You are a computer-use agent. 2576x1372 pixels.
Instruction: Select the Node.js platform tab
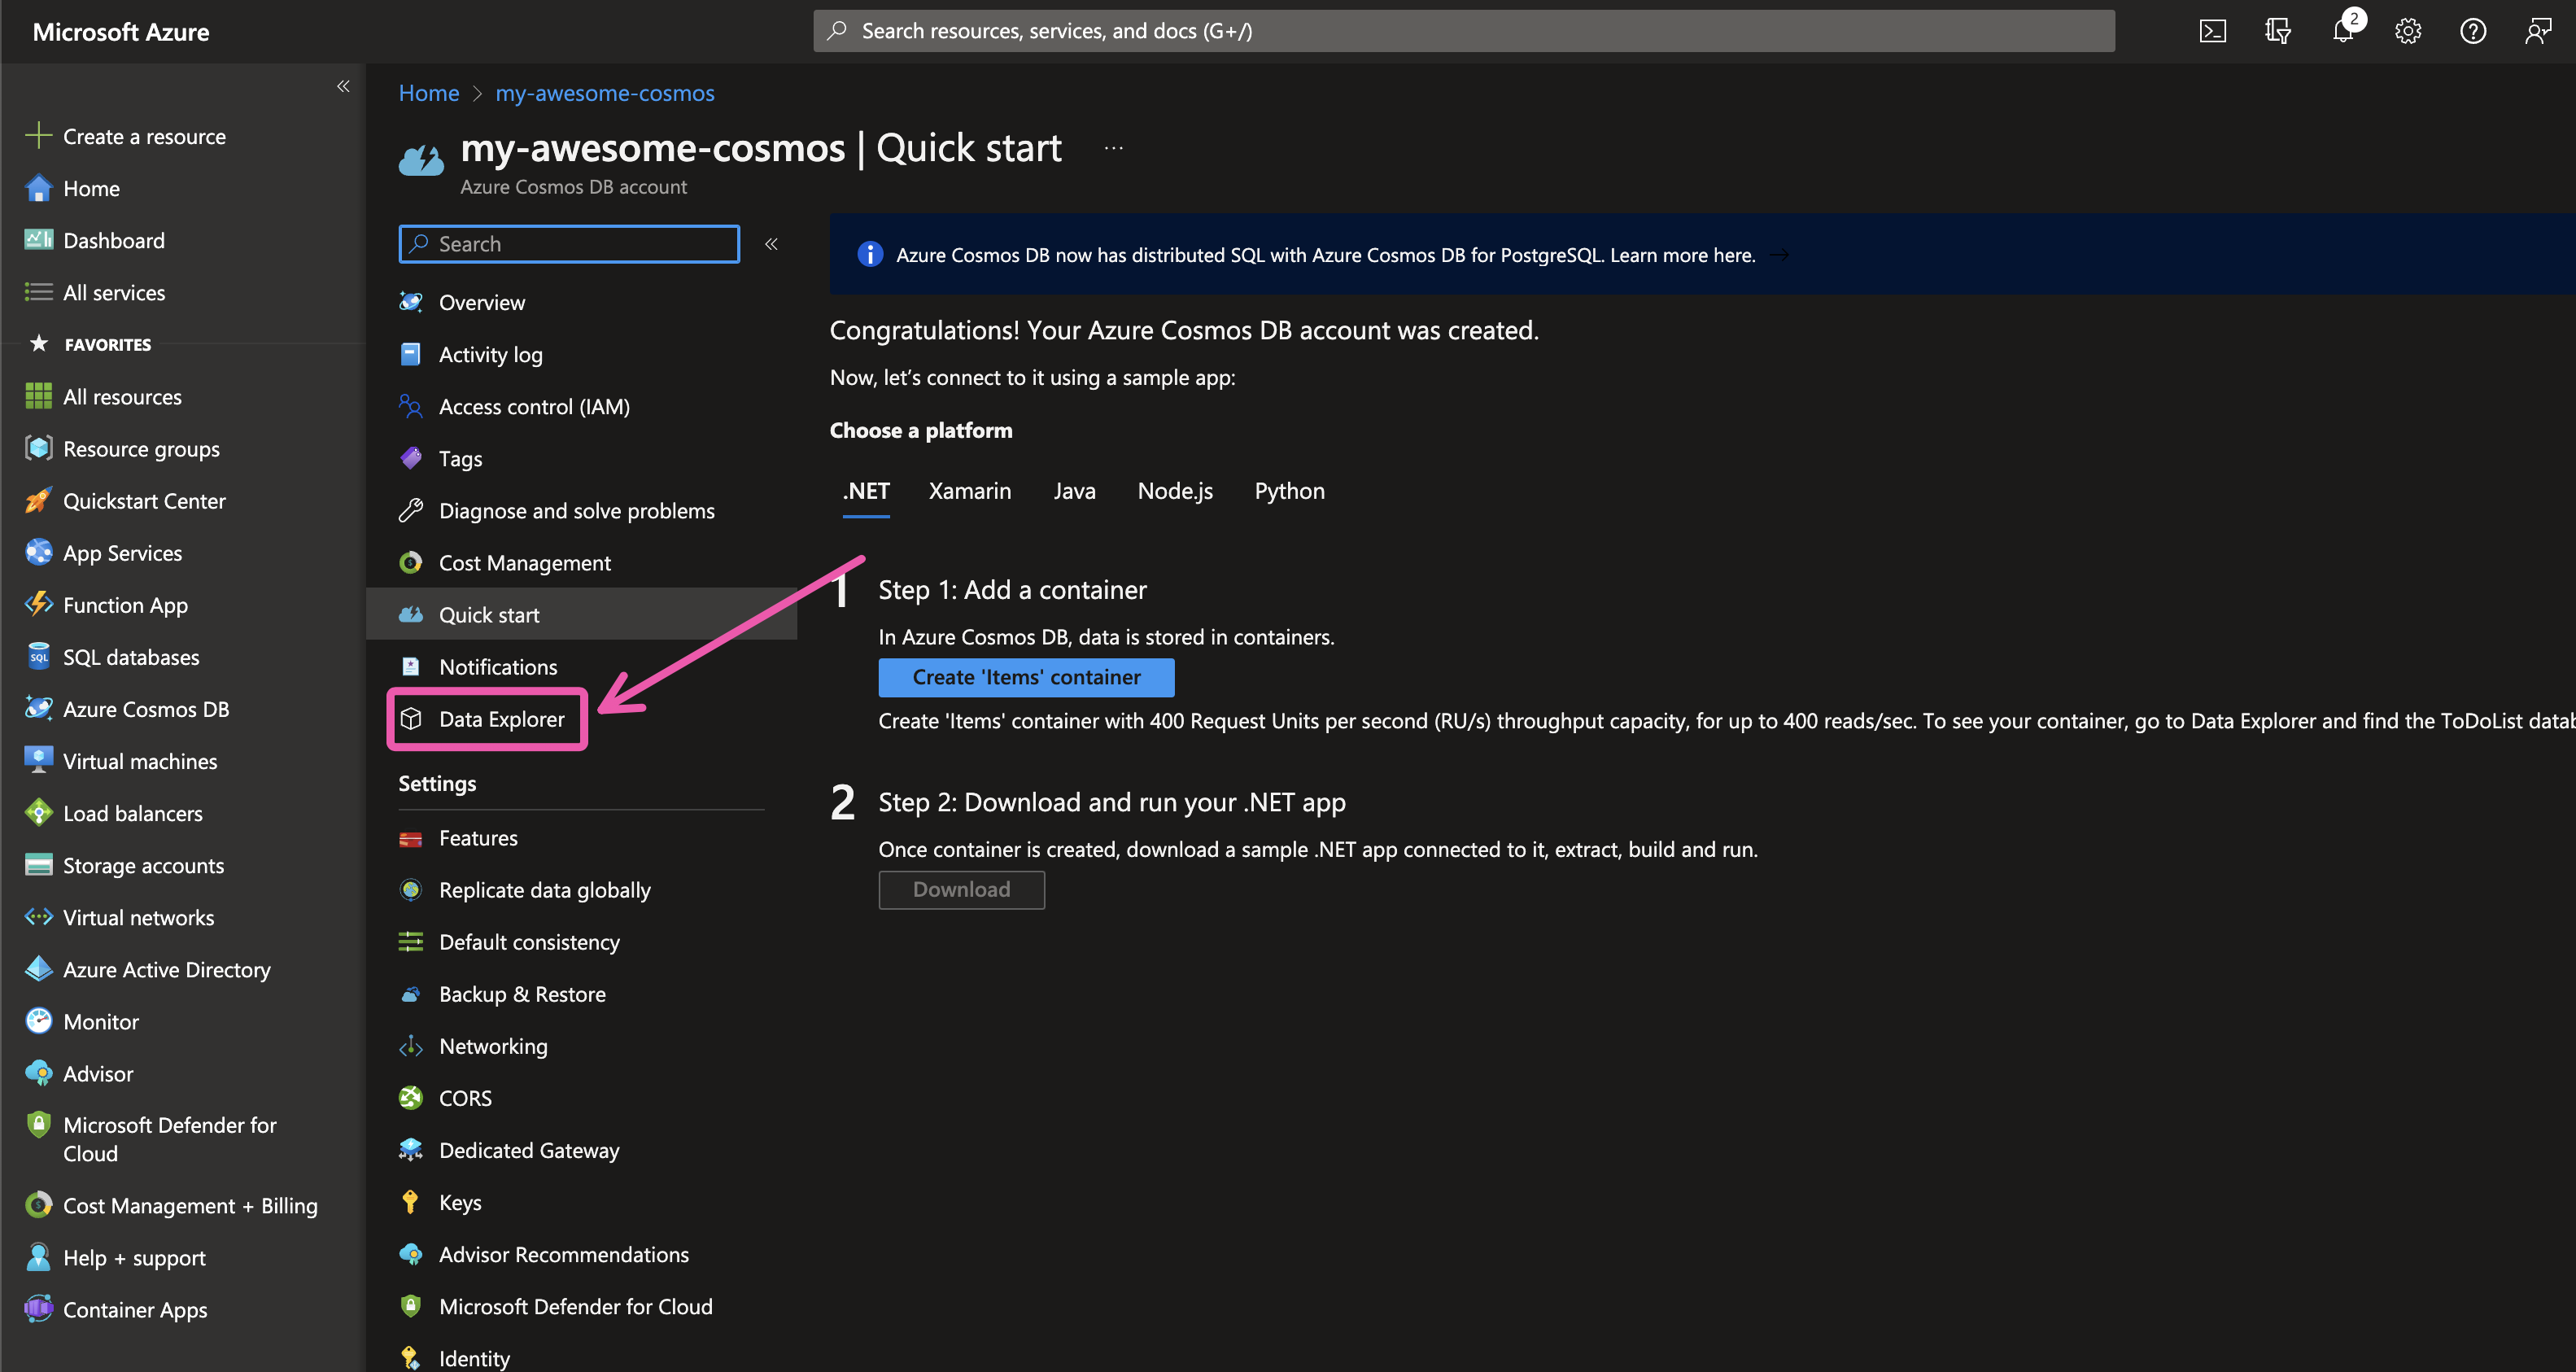1174,491
